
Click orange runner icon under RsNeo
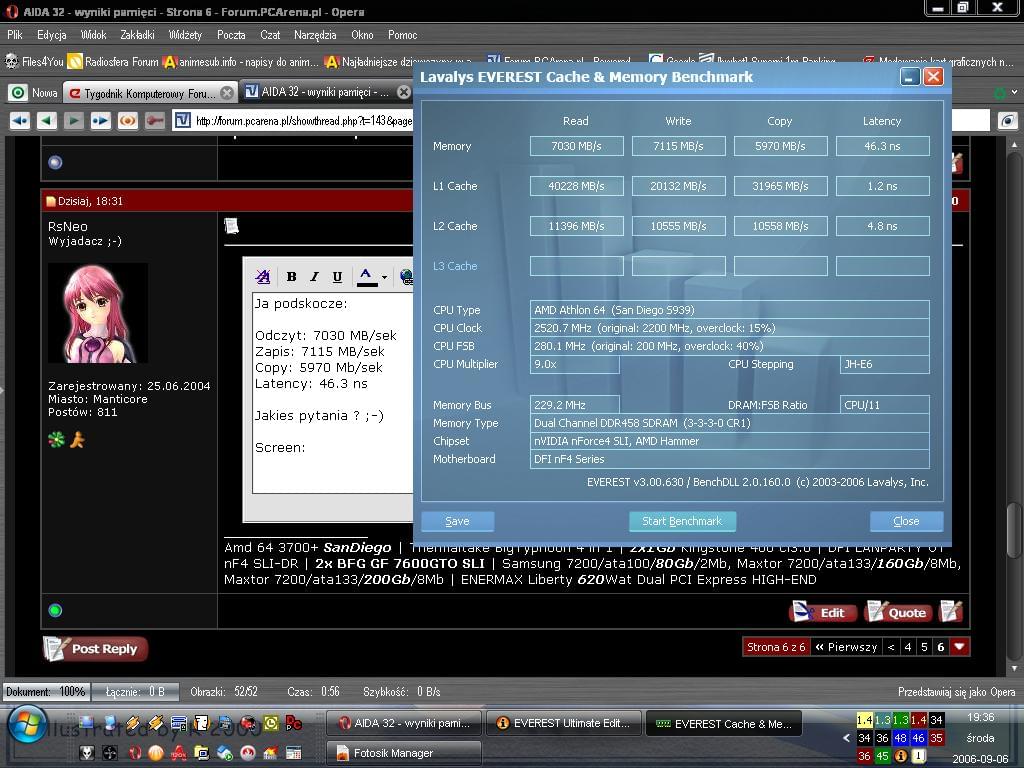[x=77, y=440]
